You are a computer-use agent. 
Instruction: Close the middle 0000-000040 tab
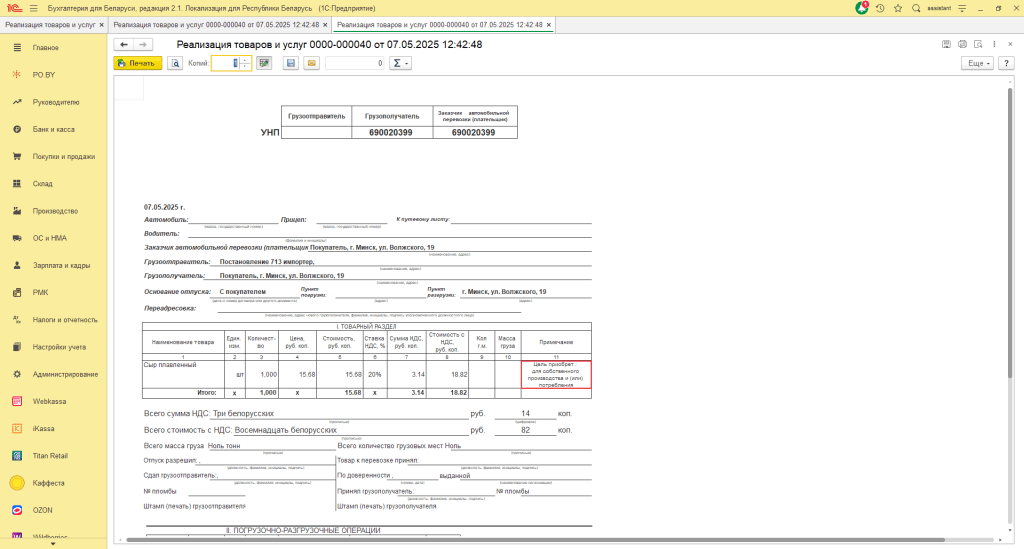[x=325, y=25]
